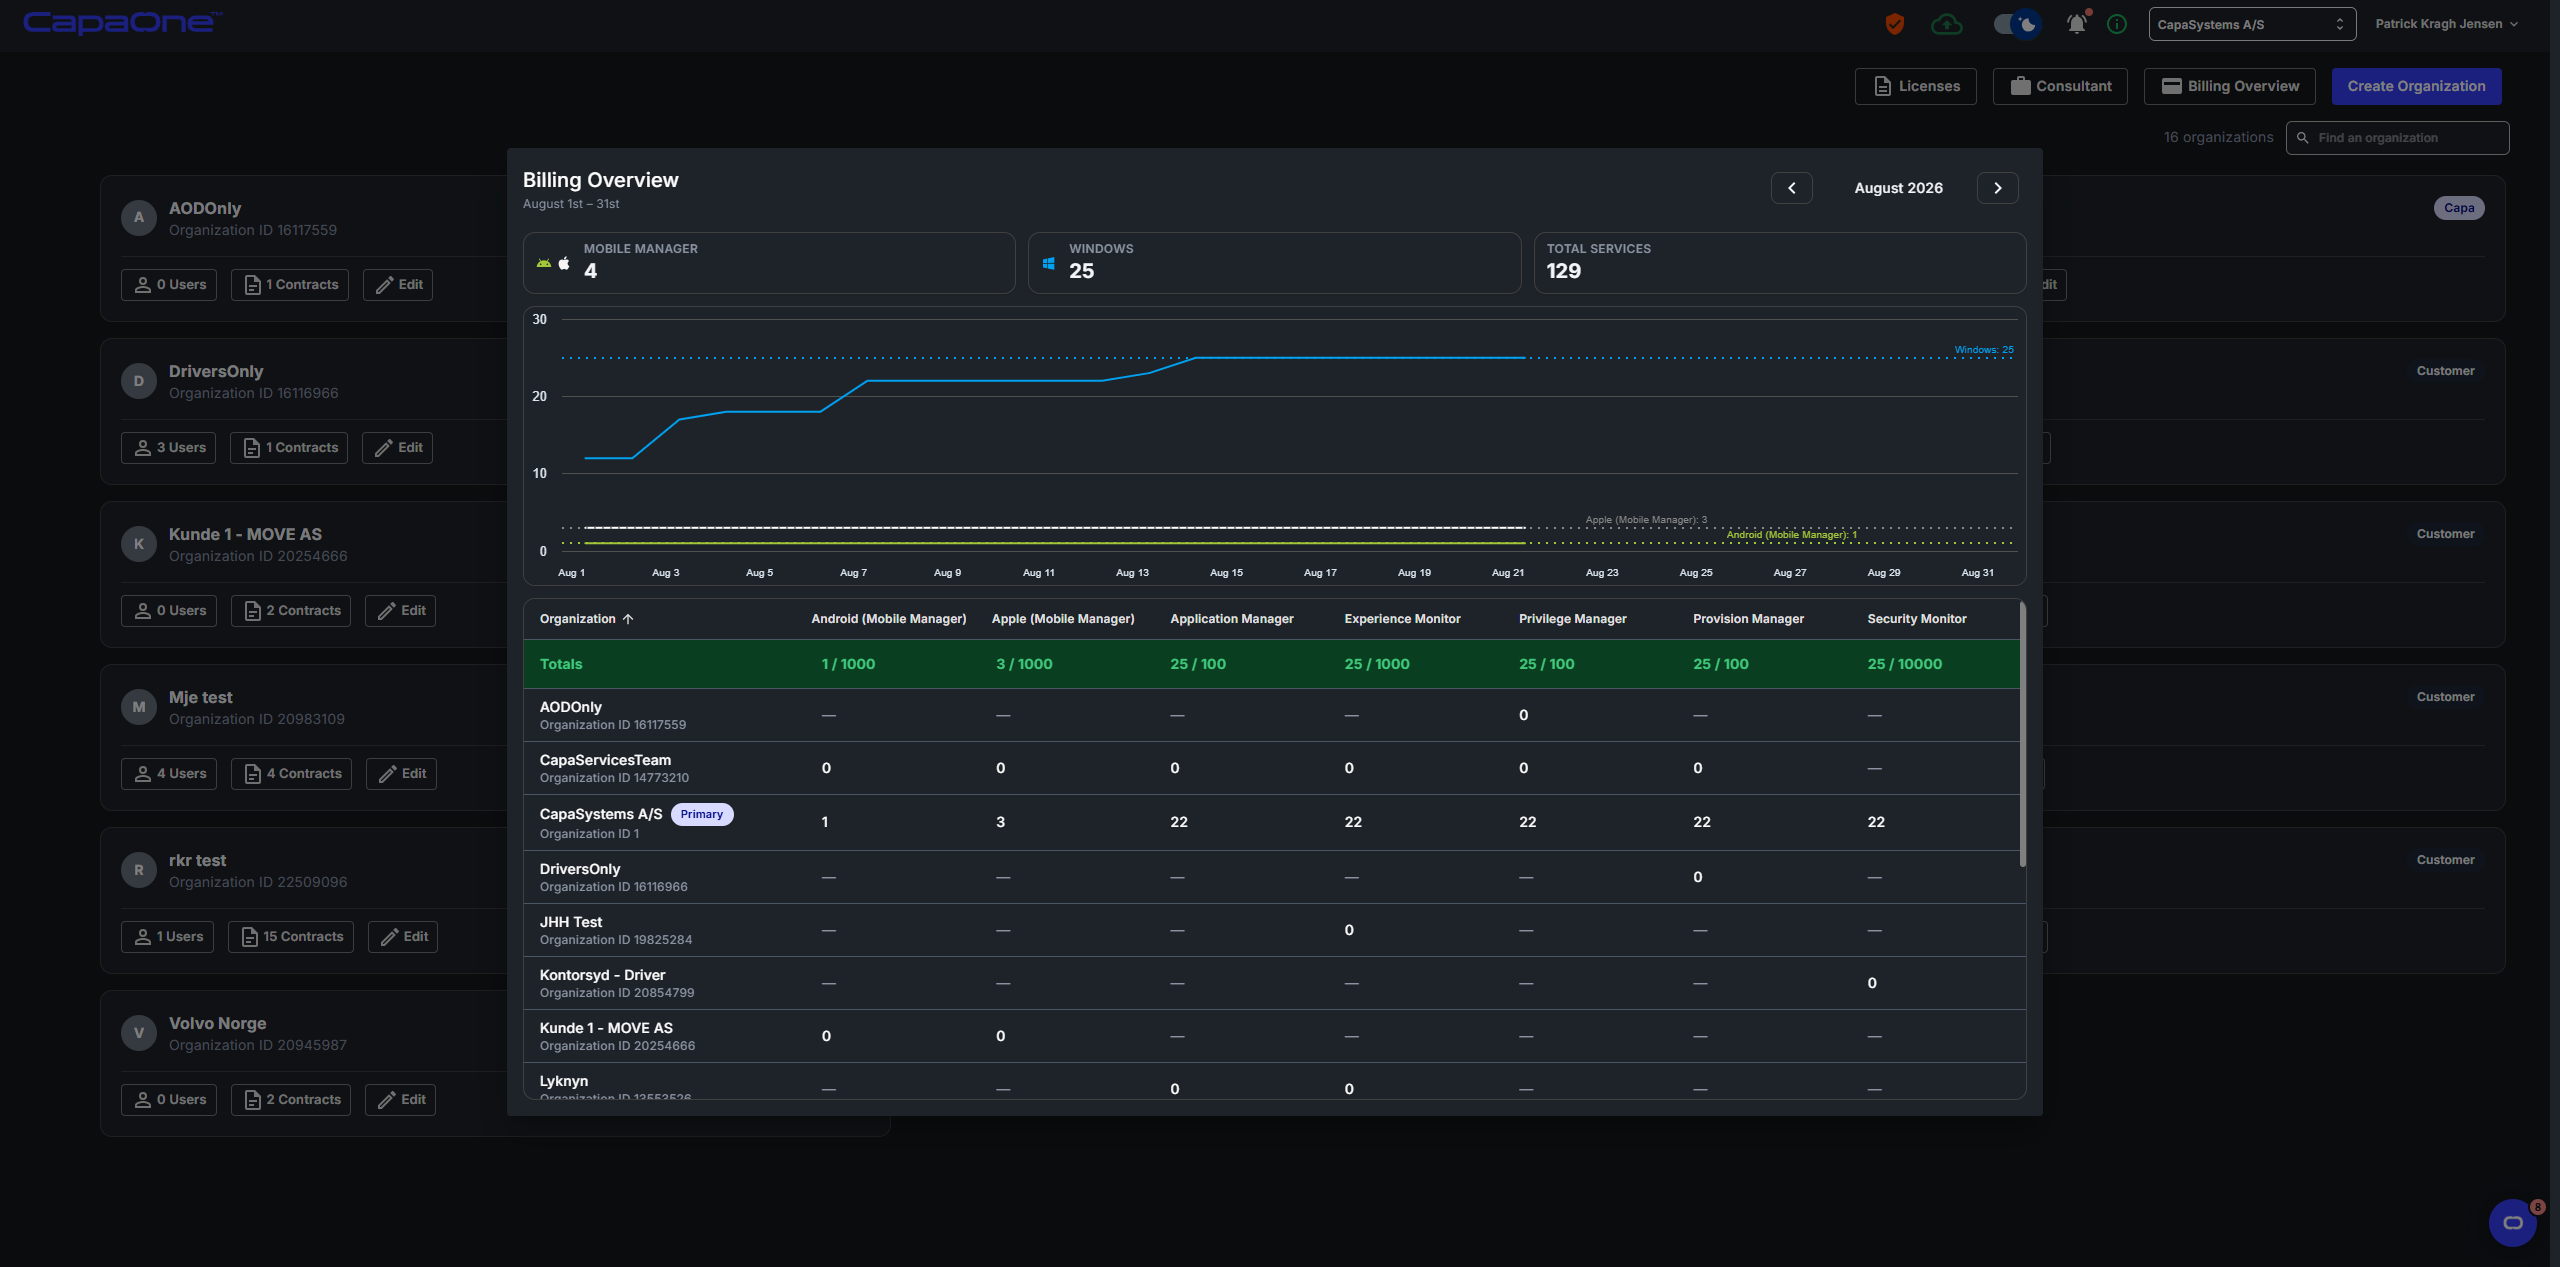
Task: Click the Apple (Mobile Manager) column header
Action: tap(1062, 619)
